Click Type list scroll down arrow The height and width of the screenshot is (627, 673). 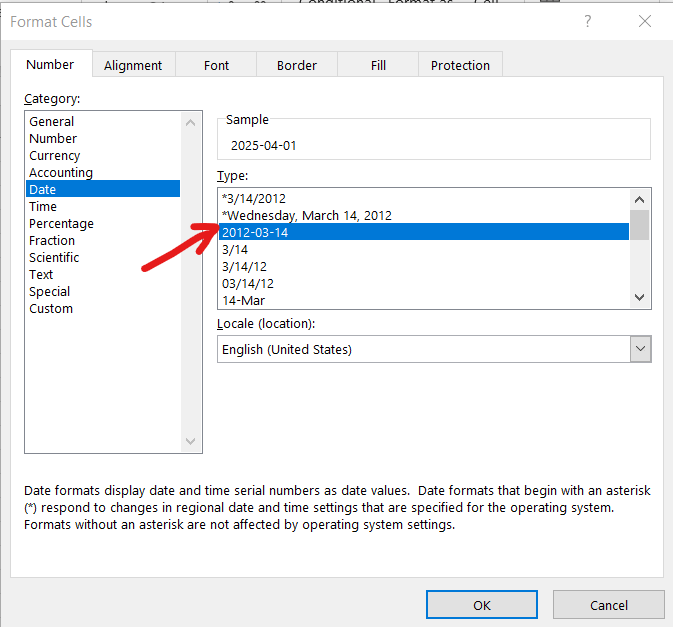point(640,297)
